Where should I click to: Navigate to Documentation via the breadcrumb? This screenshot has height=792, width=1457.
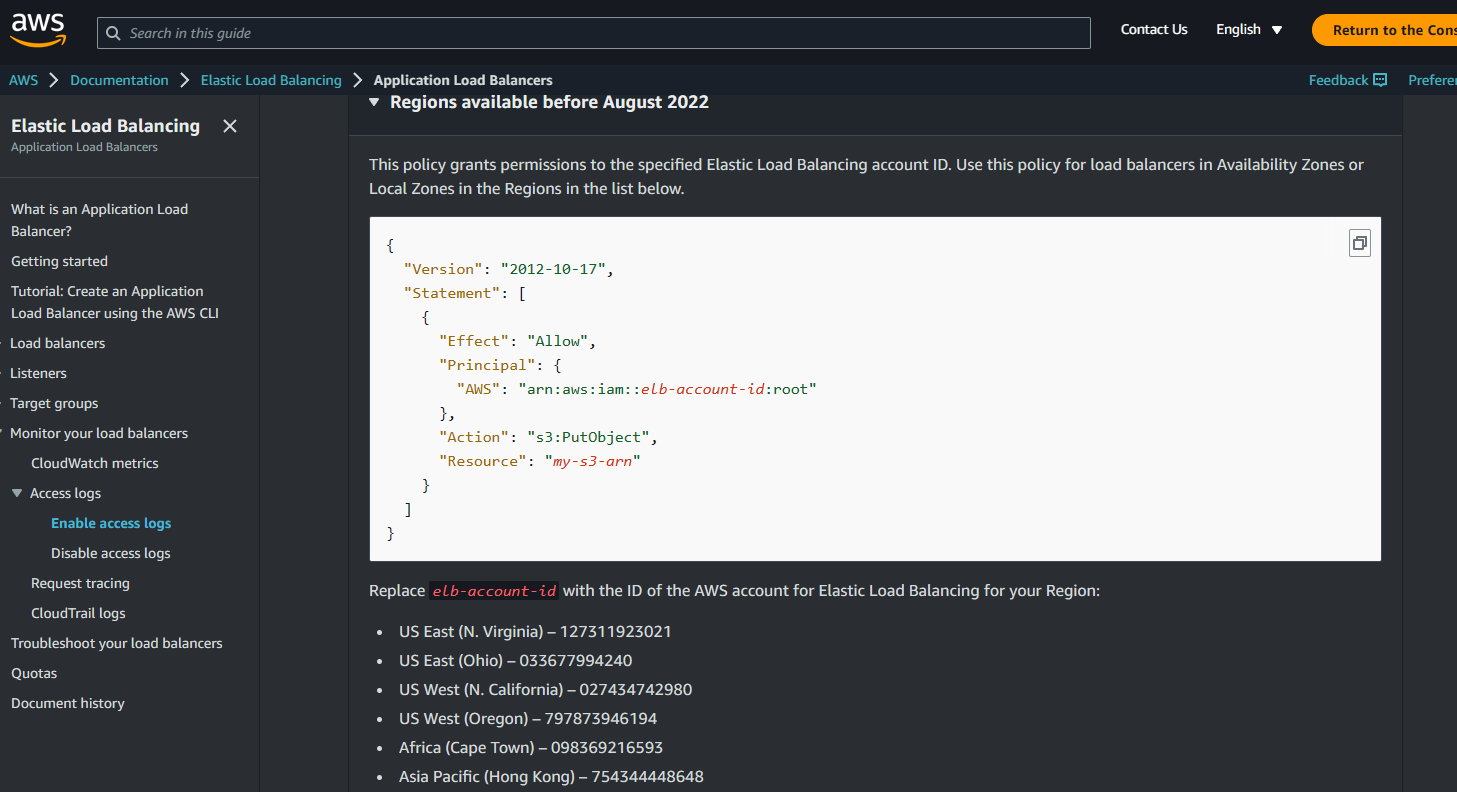[119, 79]
